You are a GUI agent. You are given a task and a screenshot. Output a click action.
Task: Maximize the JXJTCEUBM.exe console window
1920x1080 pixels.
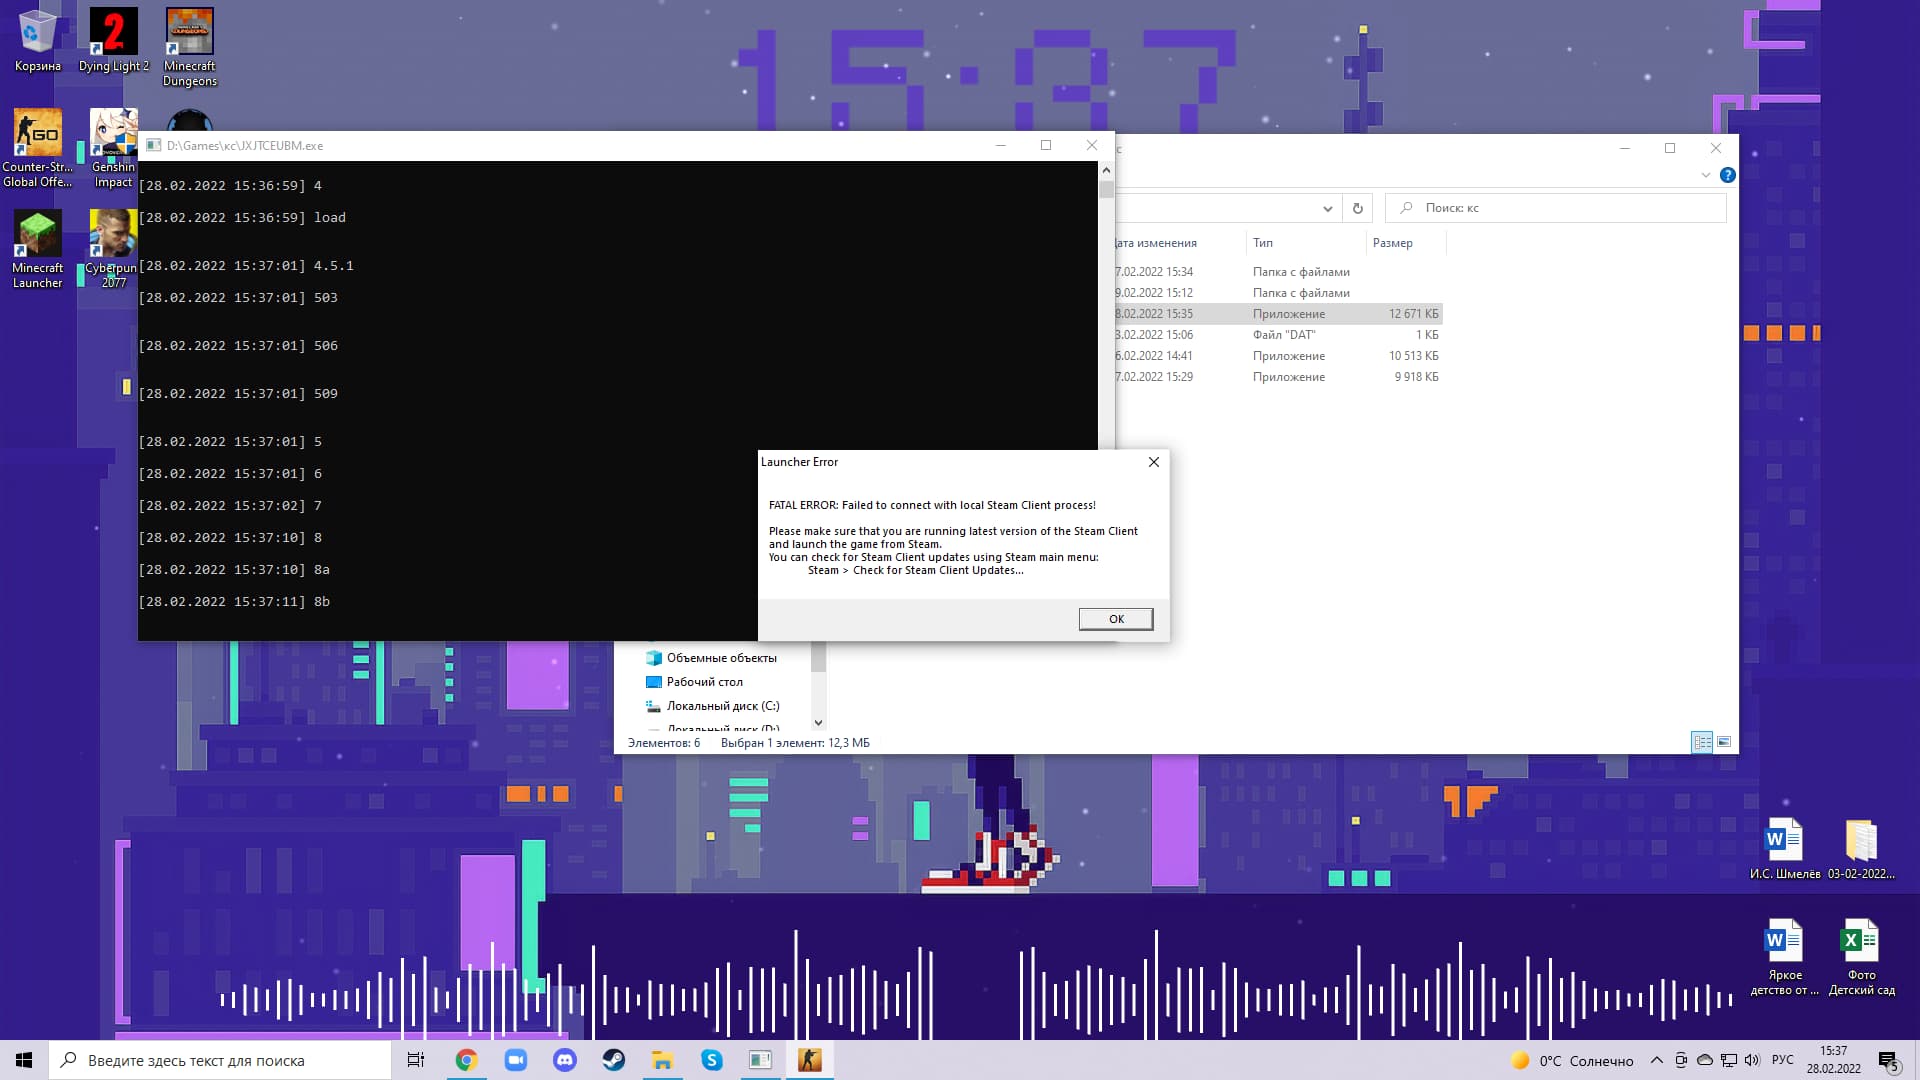click(x=1046, y=145)
